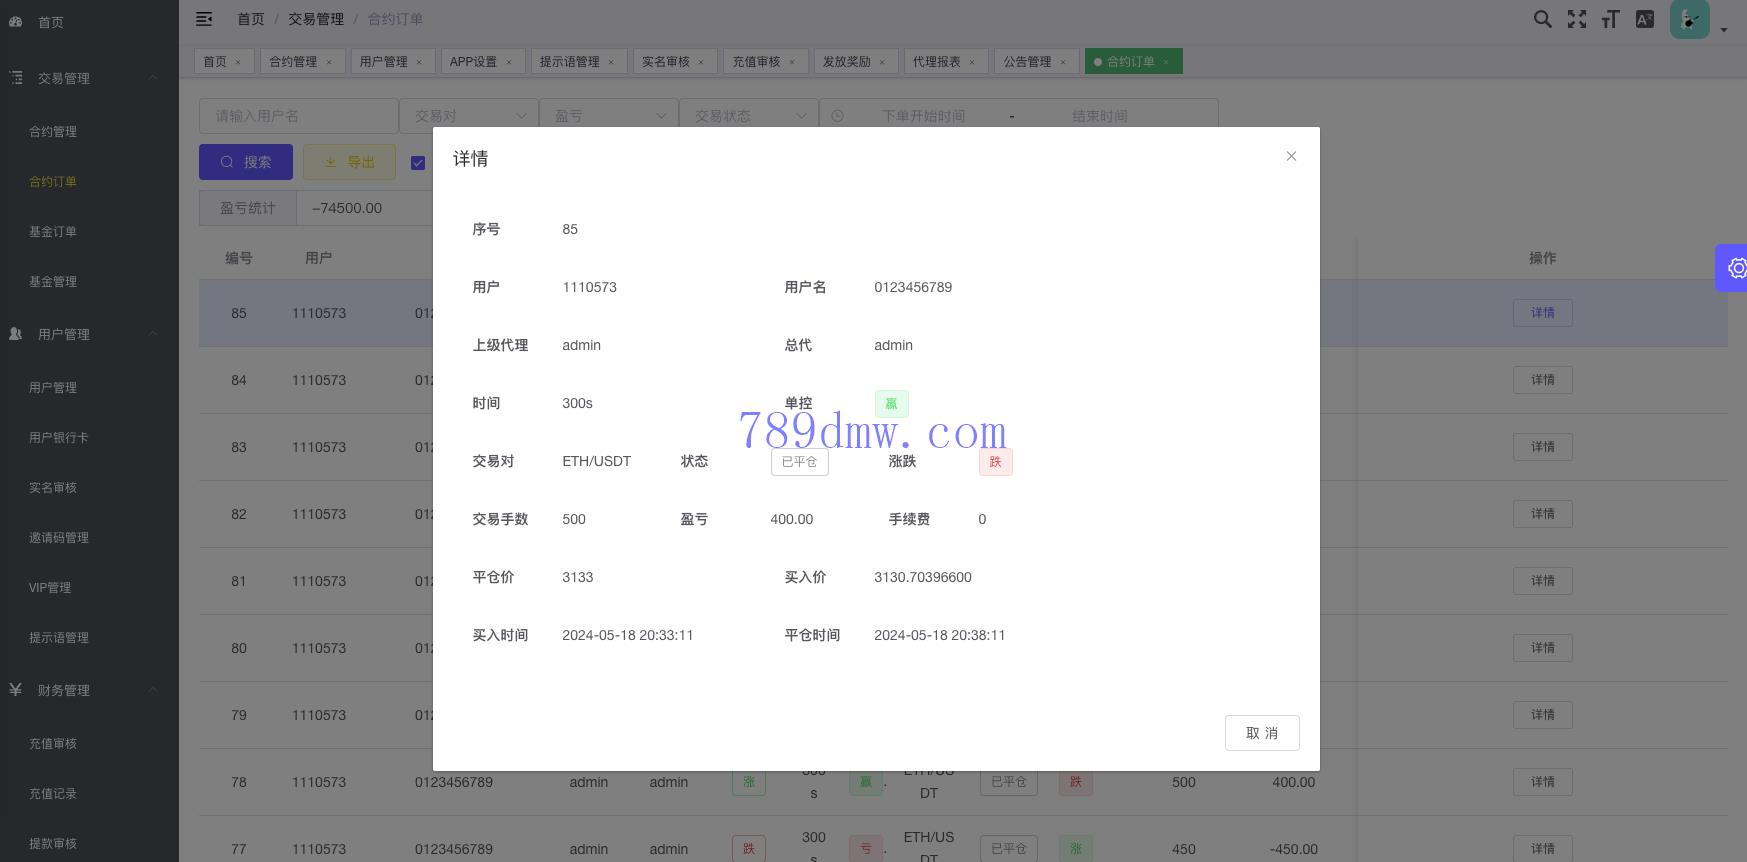1747x862 pixels.
Task: Open the font size adjustment icon
Action: 1610,19
